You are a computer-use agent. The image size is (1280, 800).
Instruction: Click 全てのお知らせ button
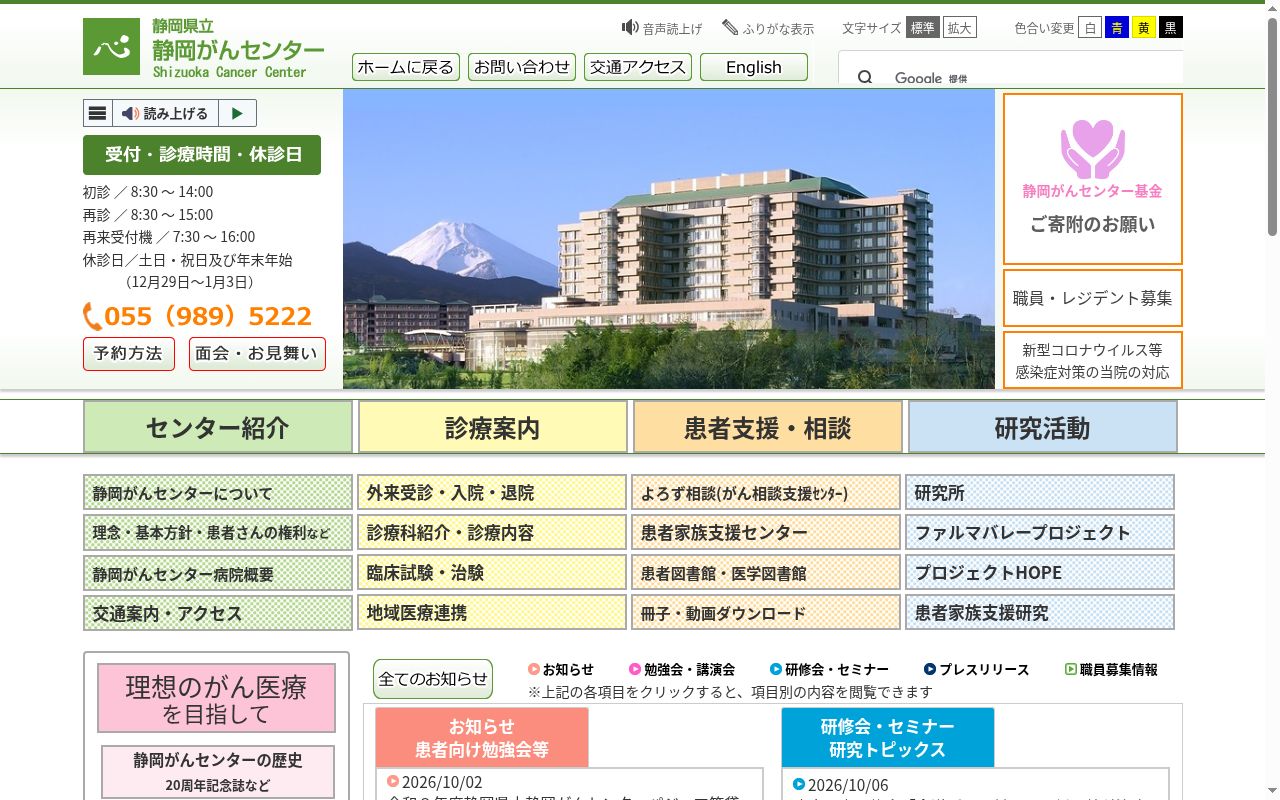(433, 679)
